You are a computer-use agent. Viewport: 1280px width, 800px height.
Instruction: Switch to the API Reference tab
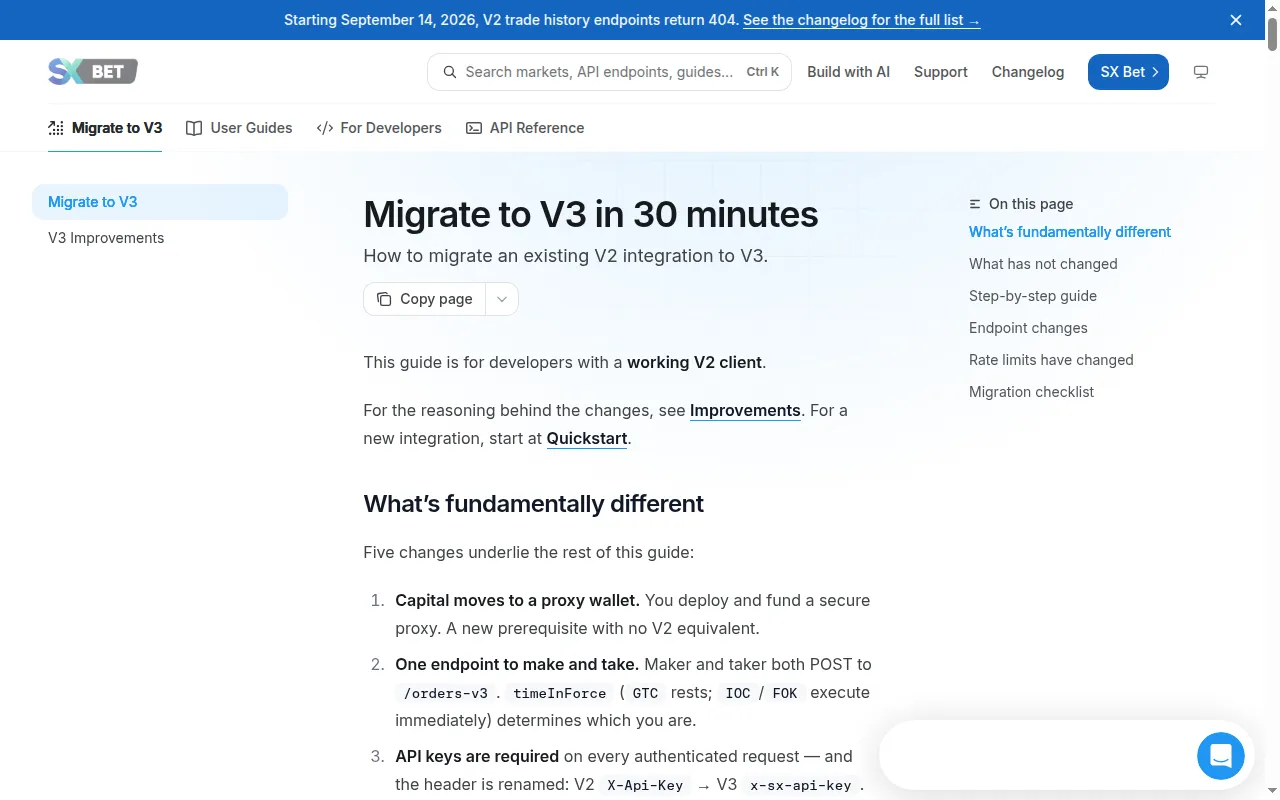click(525, 128)
